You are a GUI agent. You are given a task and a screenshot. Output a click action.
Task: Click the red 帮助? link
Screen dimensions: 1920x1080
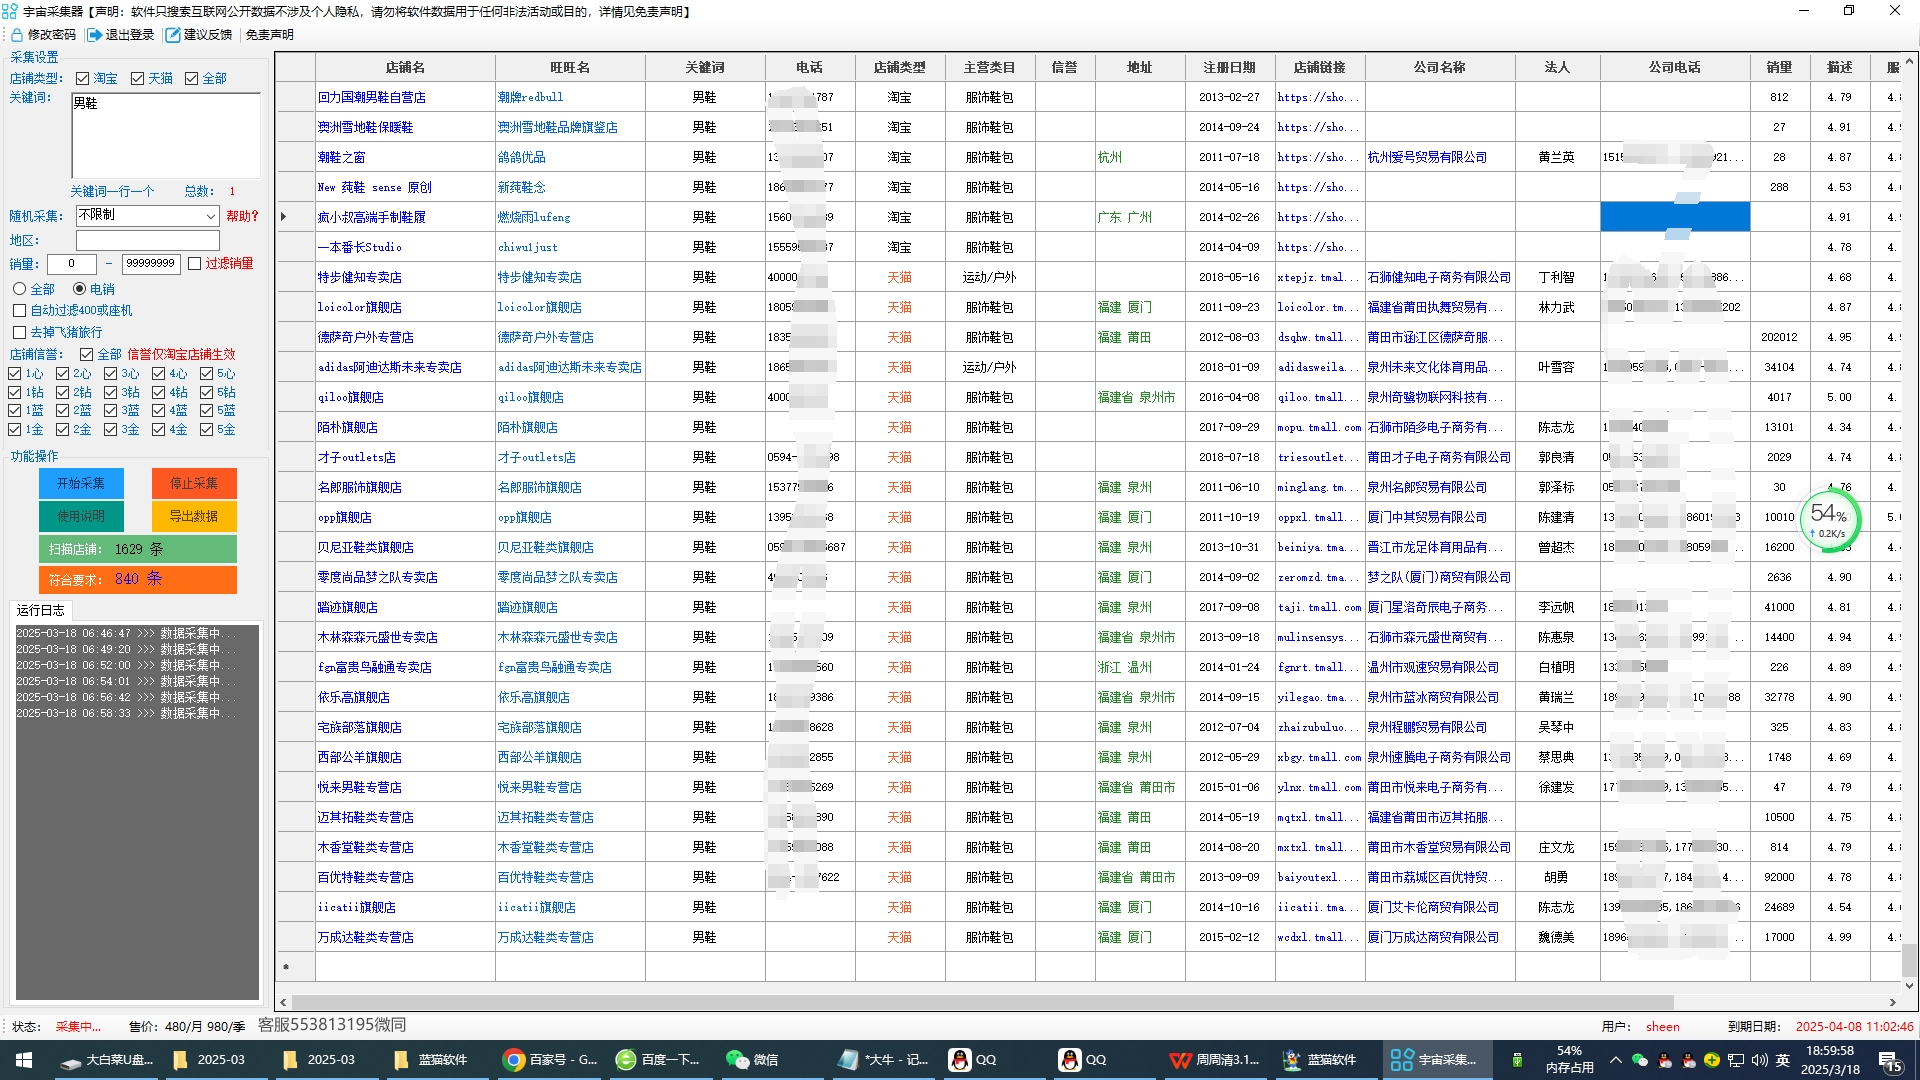(x=242, y=216)
